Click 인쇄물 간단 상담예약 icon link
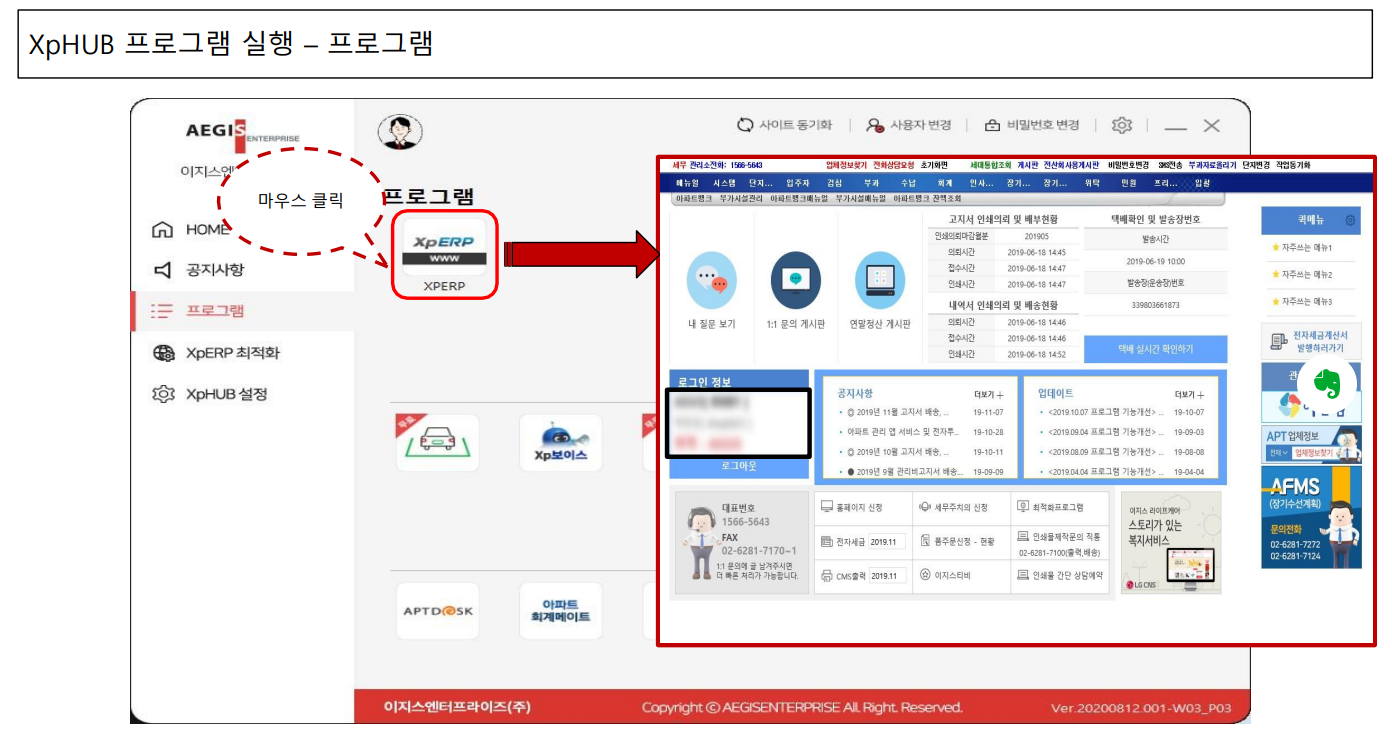The height and width of the screenshot is (747, 1392). pos(1060,576)
